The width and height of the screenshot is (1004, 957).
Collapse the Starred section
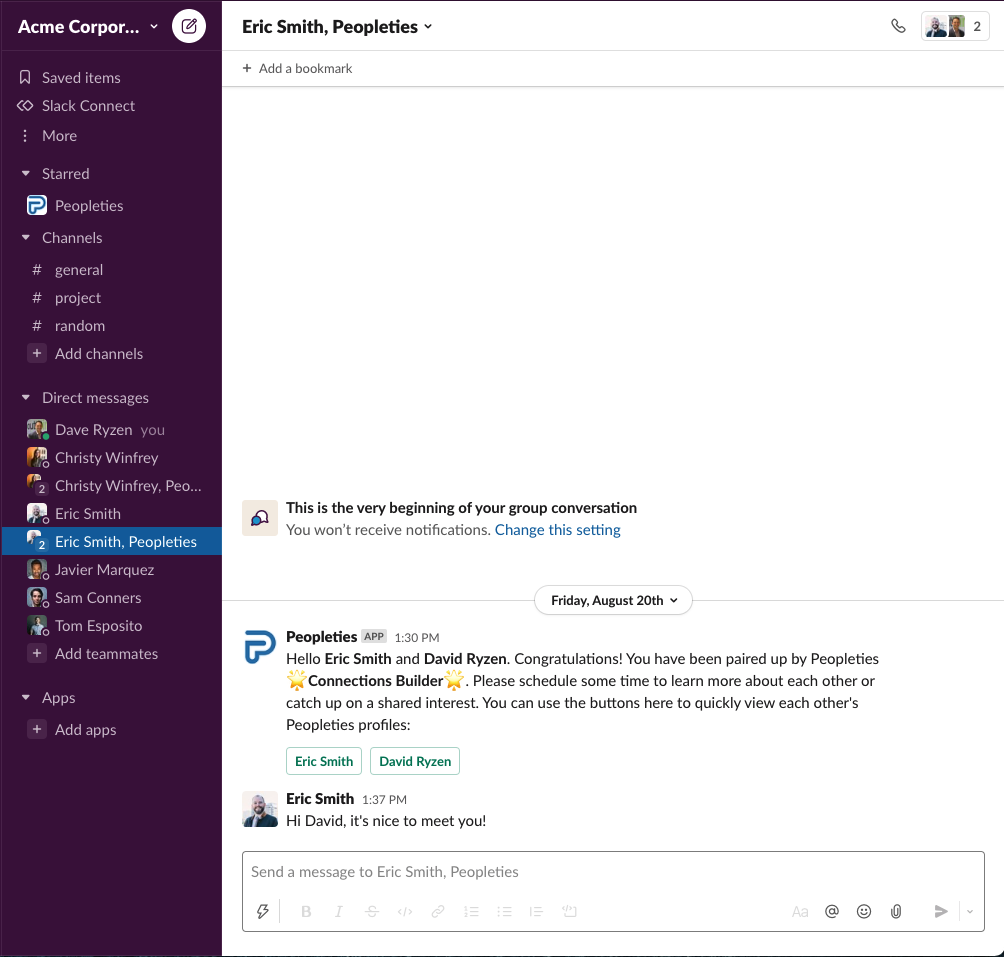click(26, 173)
